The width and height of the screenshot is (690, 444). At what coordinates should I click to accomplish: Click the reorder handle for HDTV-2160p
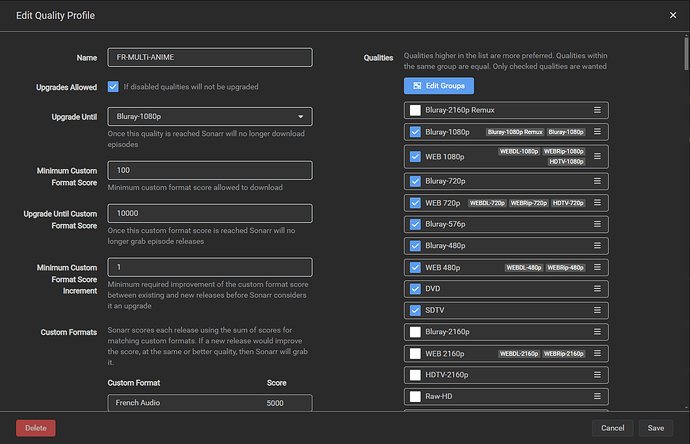click(x=597, y=375)
